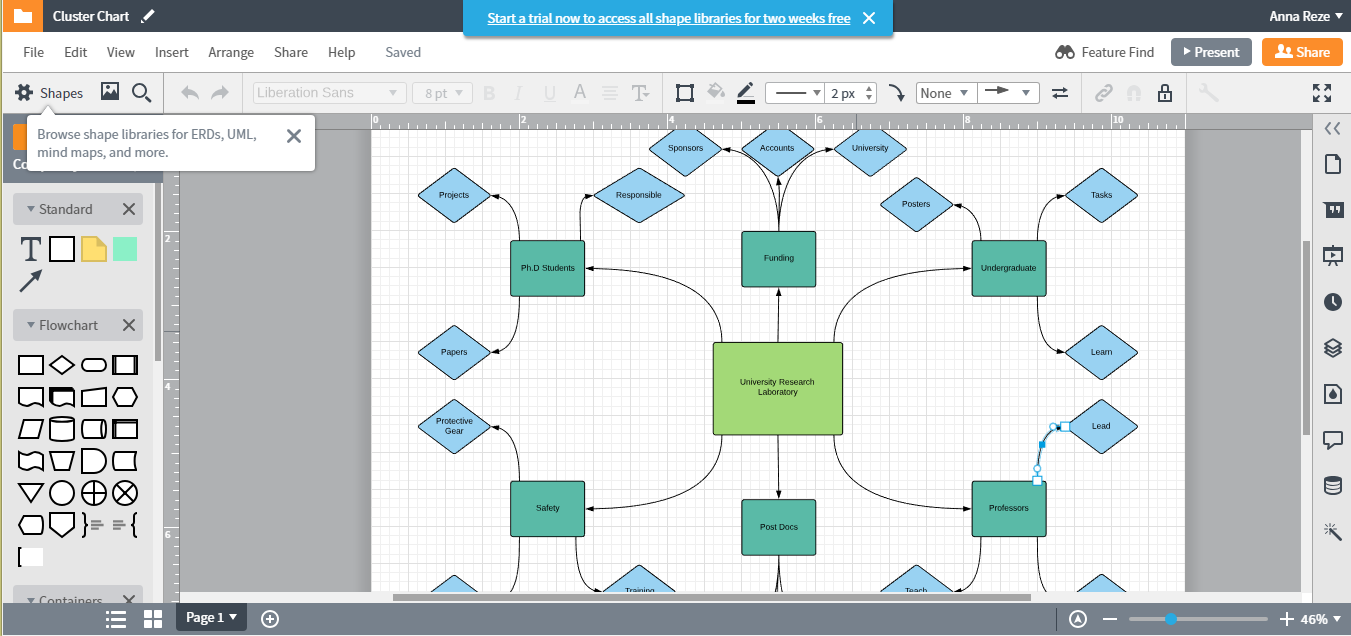
Task: Rename document via pencil icon
Action: pyautogui.click(x=148, y=16)
